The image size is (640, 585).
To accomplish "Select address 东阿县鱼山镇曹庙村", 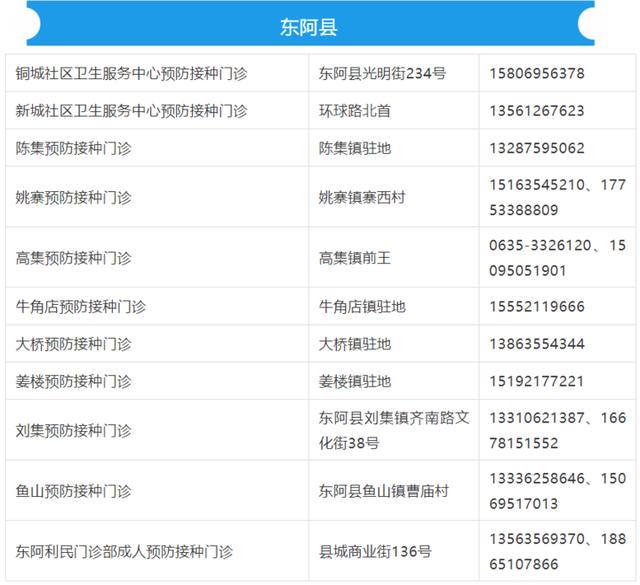I will point(383,491).
